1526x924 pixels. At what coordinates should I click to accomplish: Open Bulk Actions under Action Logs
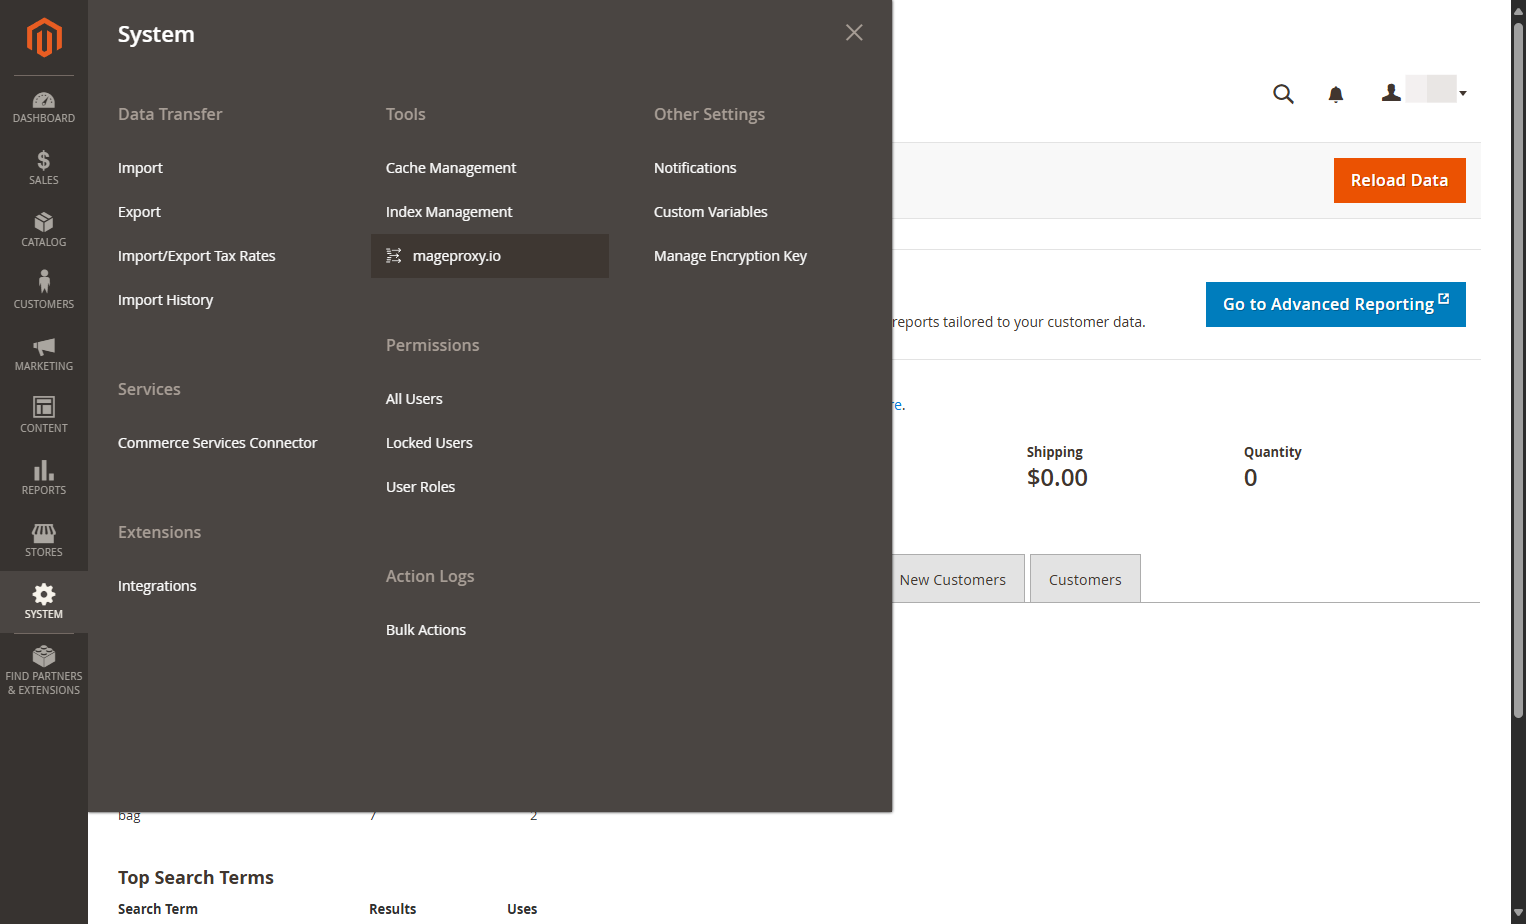(x=426, y=630)
